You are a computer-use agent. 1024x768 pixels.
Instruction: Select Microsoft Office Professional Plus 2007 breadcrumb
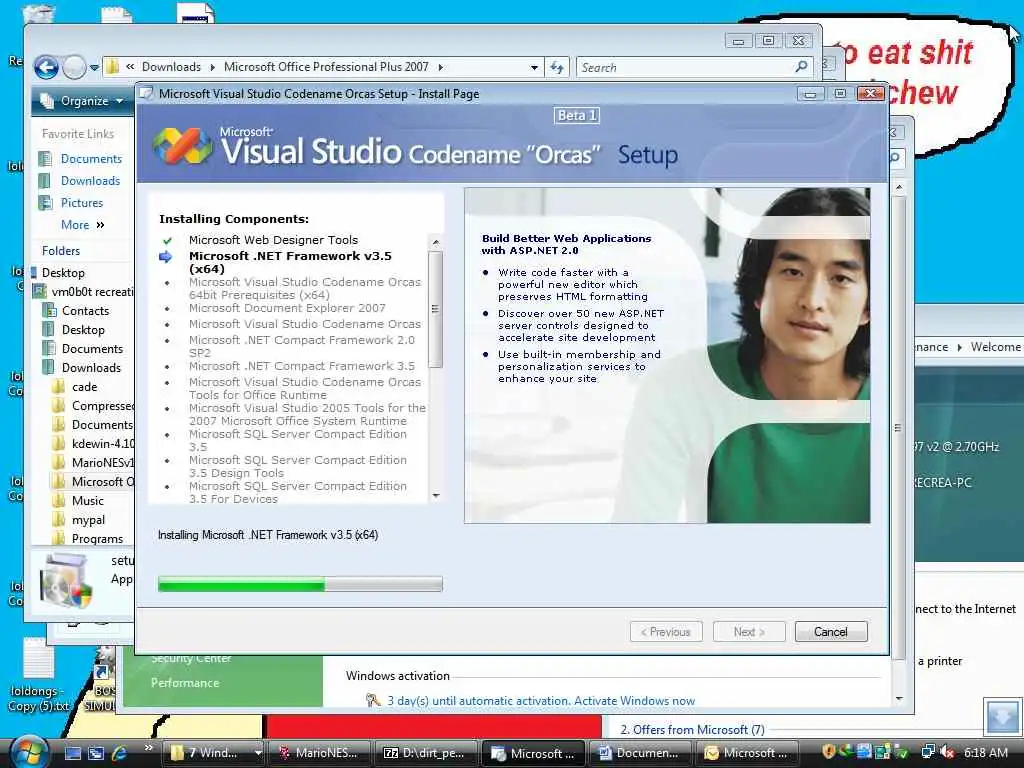(x=326, y=67)
